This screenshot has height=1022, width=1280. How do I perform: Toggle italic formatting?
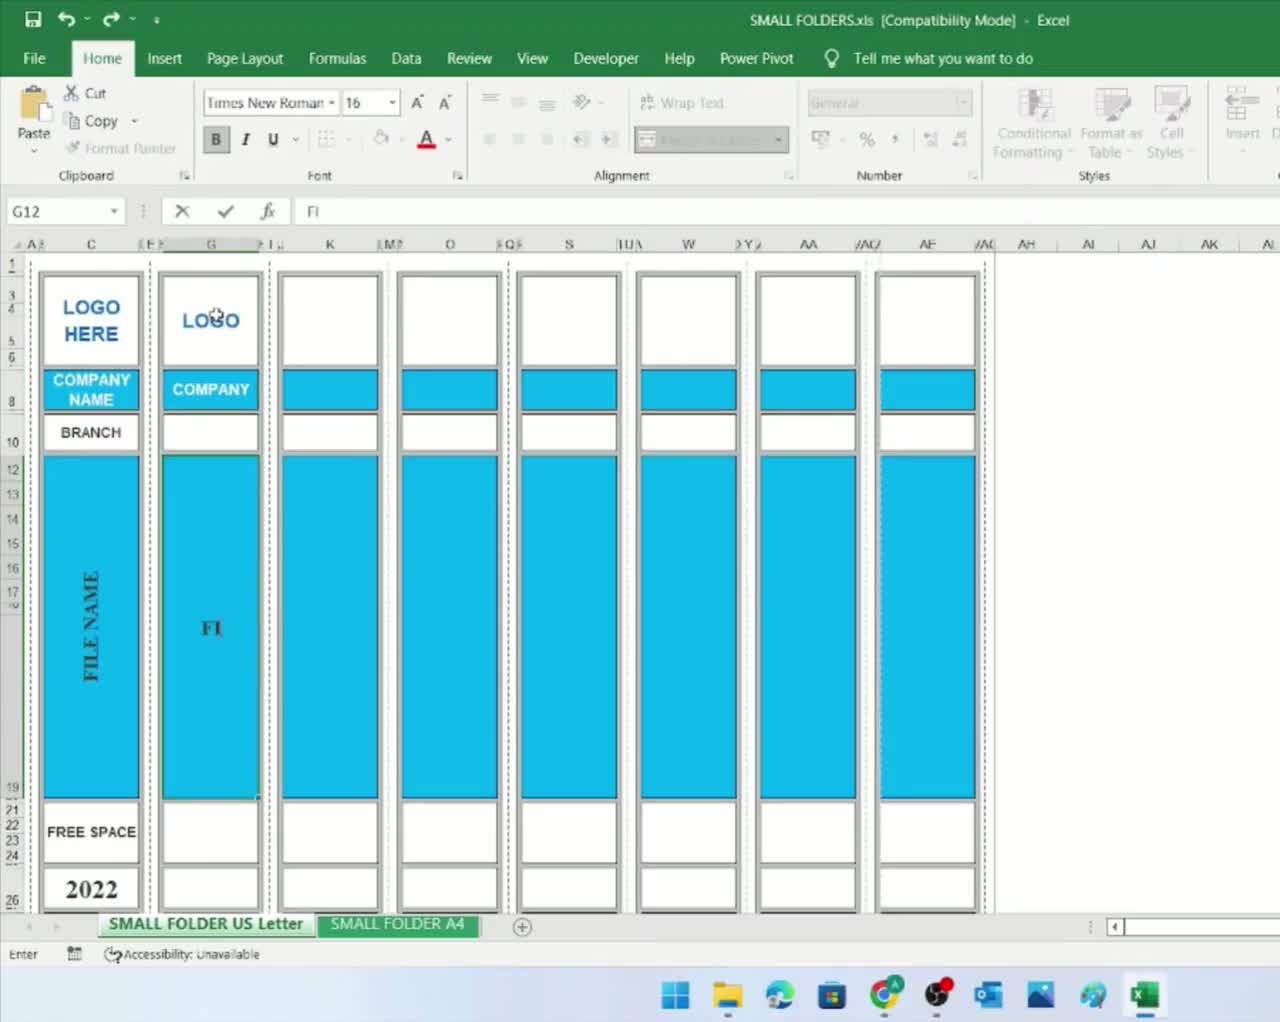[245, 139]
